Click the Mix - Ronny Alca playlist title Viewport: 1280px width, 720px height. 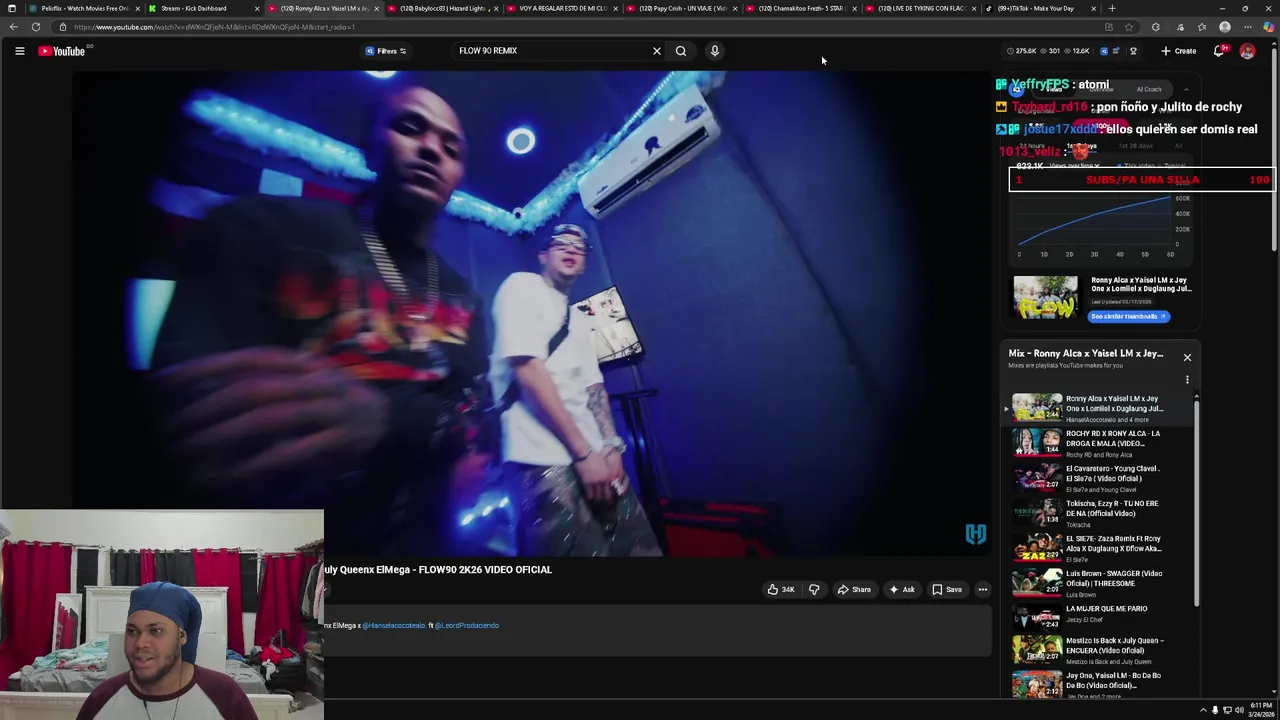(1086, 353)
